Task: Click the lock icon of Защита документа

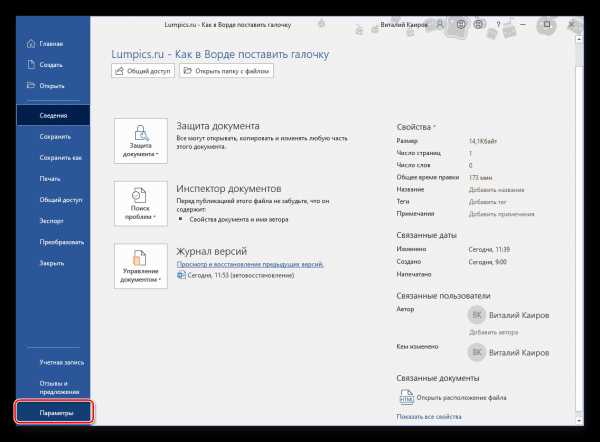Action: tap(140, 133)
